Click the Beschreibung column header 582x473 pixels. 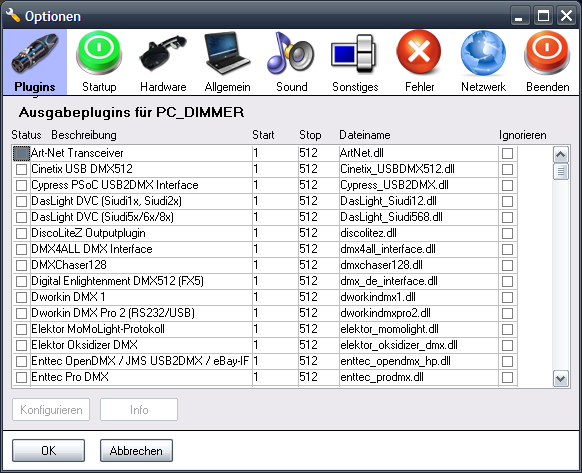pyautogui.click(x=84, y=135)
